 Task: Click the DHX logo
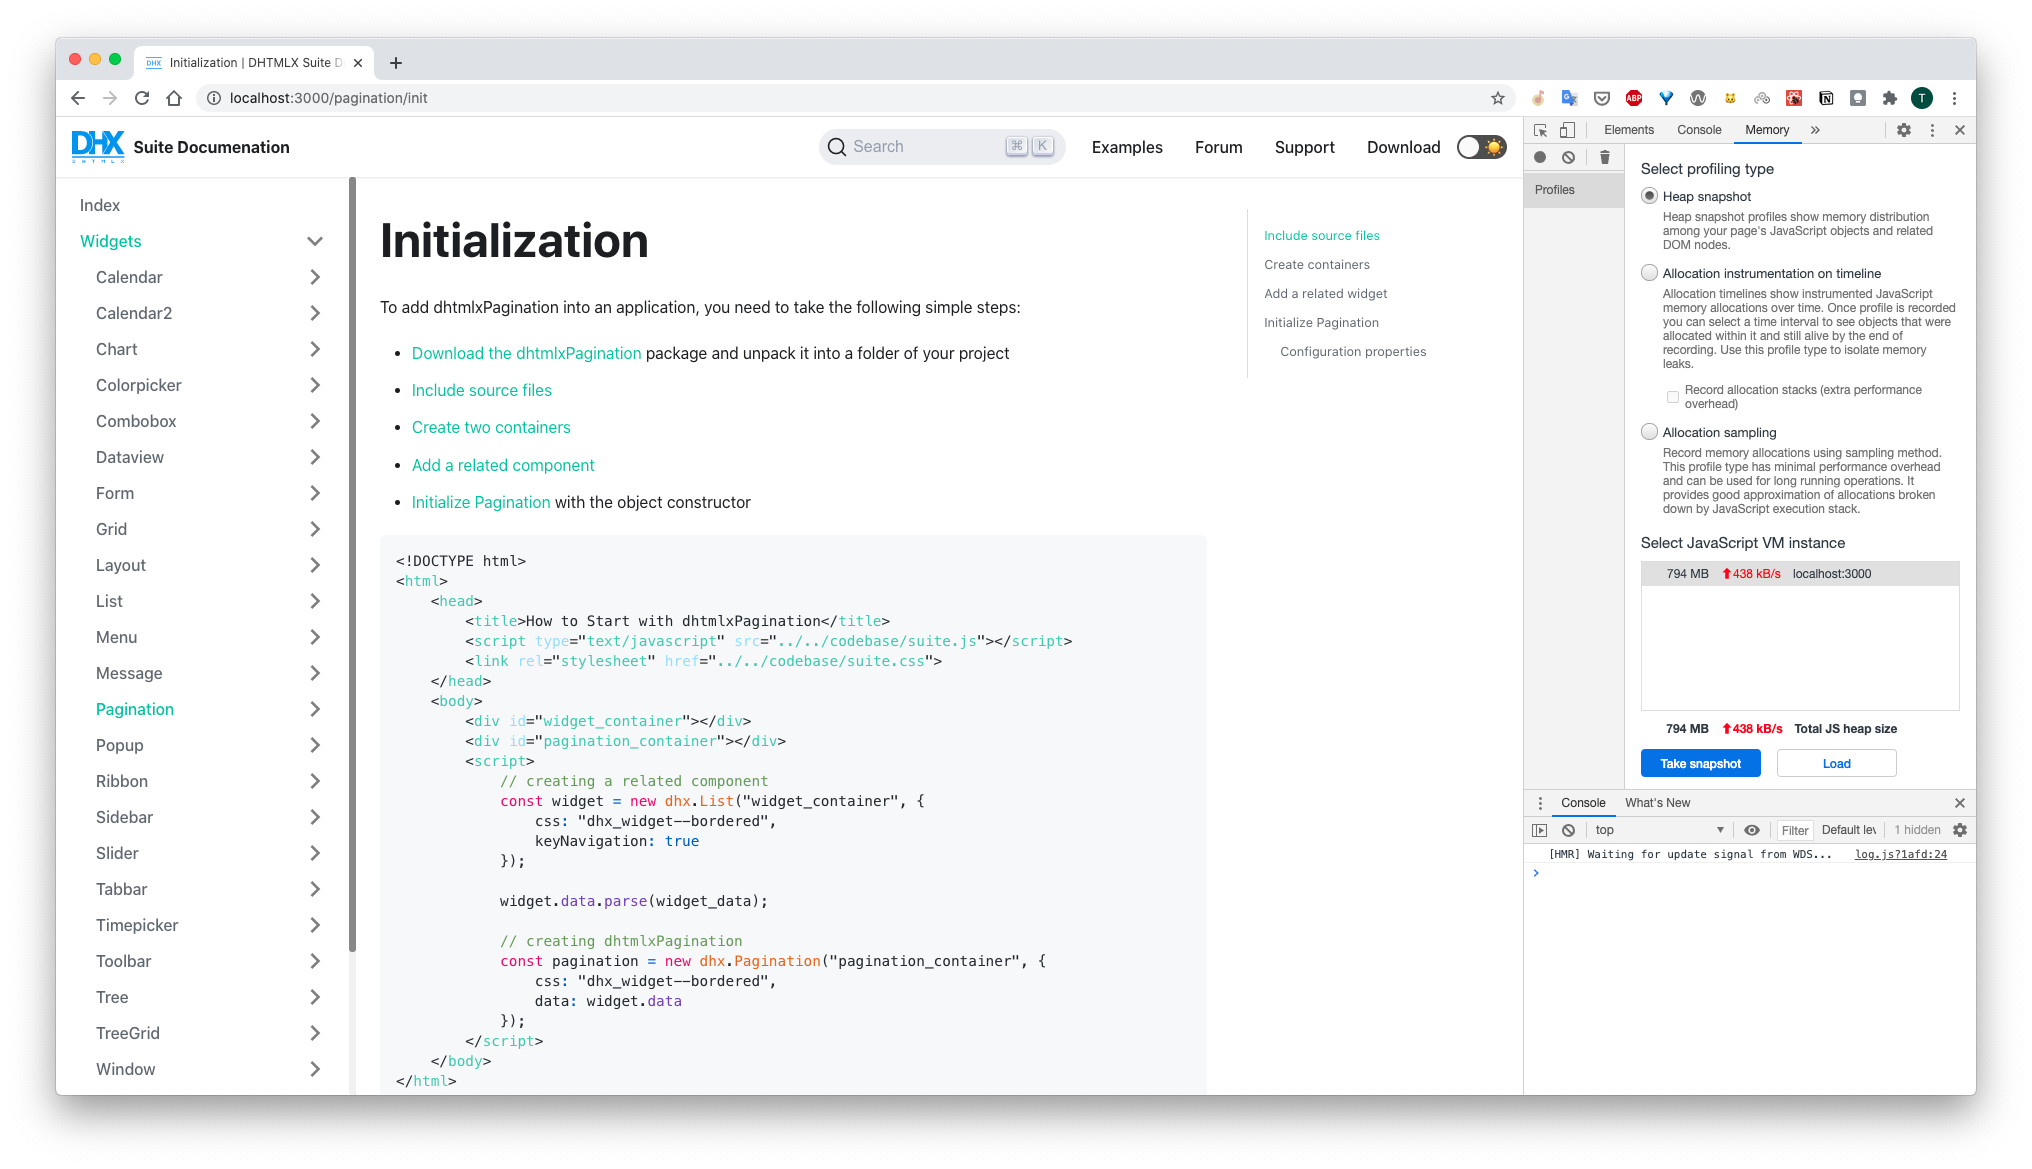(x=98, y=147)
